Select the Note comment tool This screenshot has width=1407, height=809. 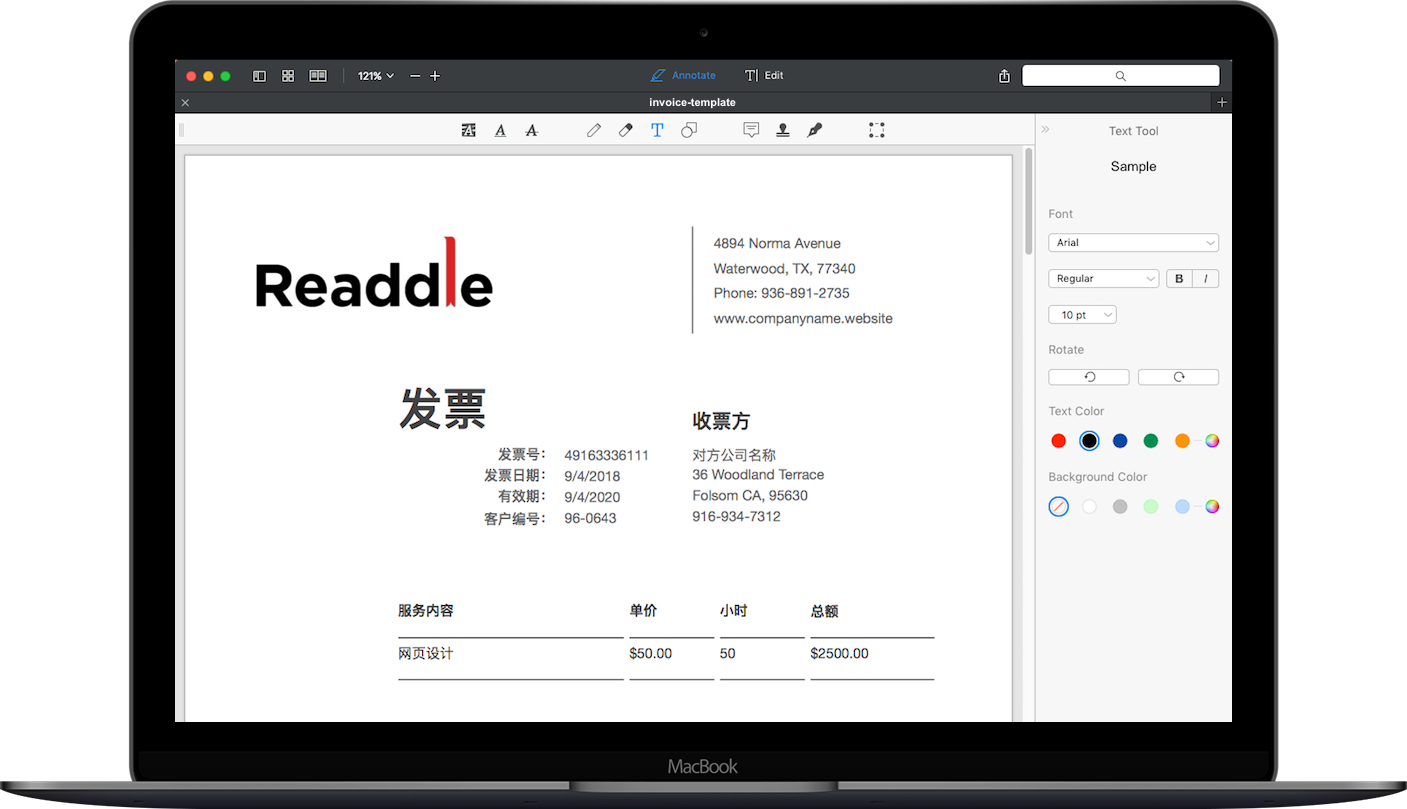[x=751, y=130]
